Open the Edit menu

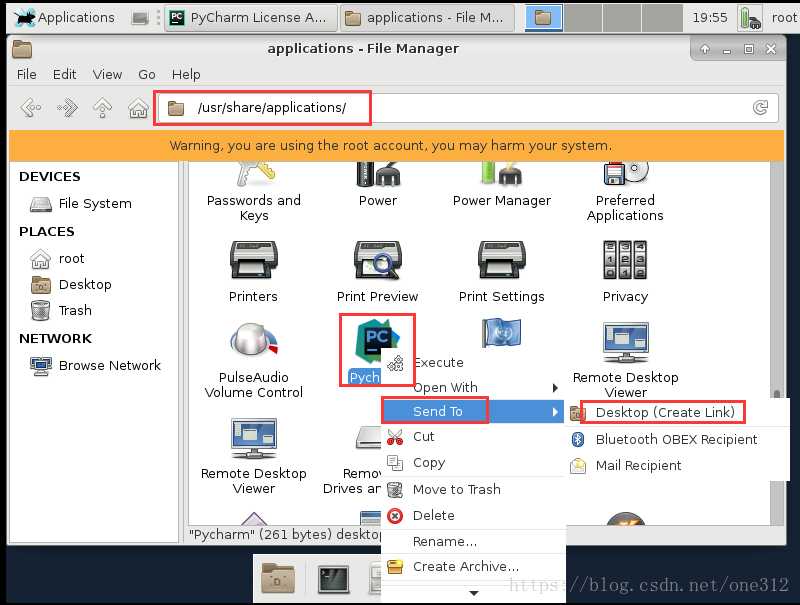tap(64, 74)
